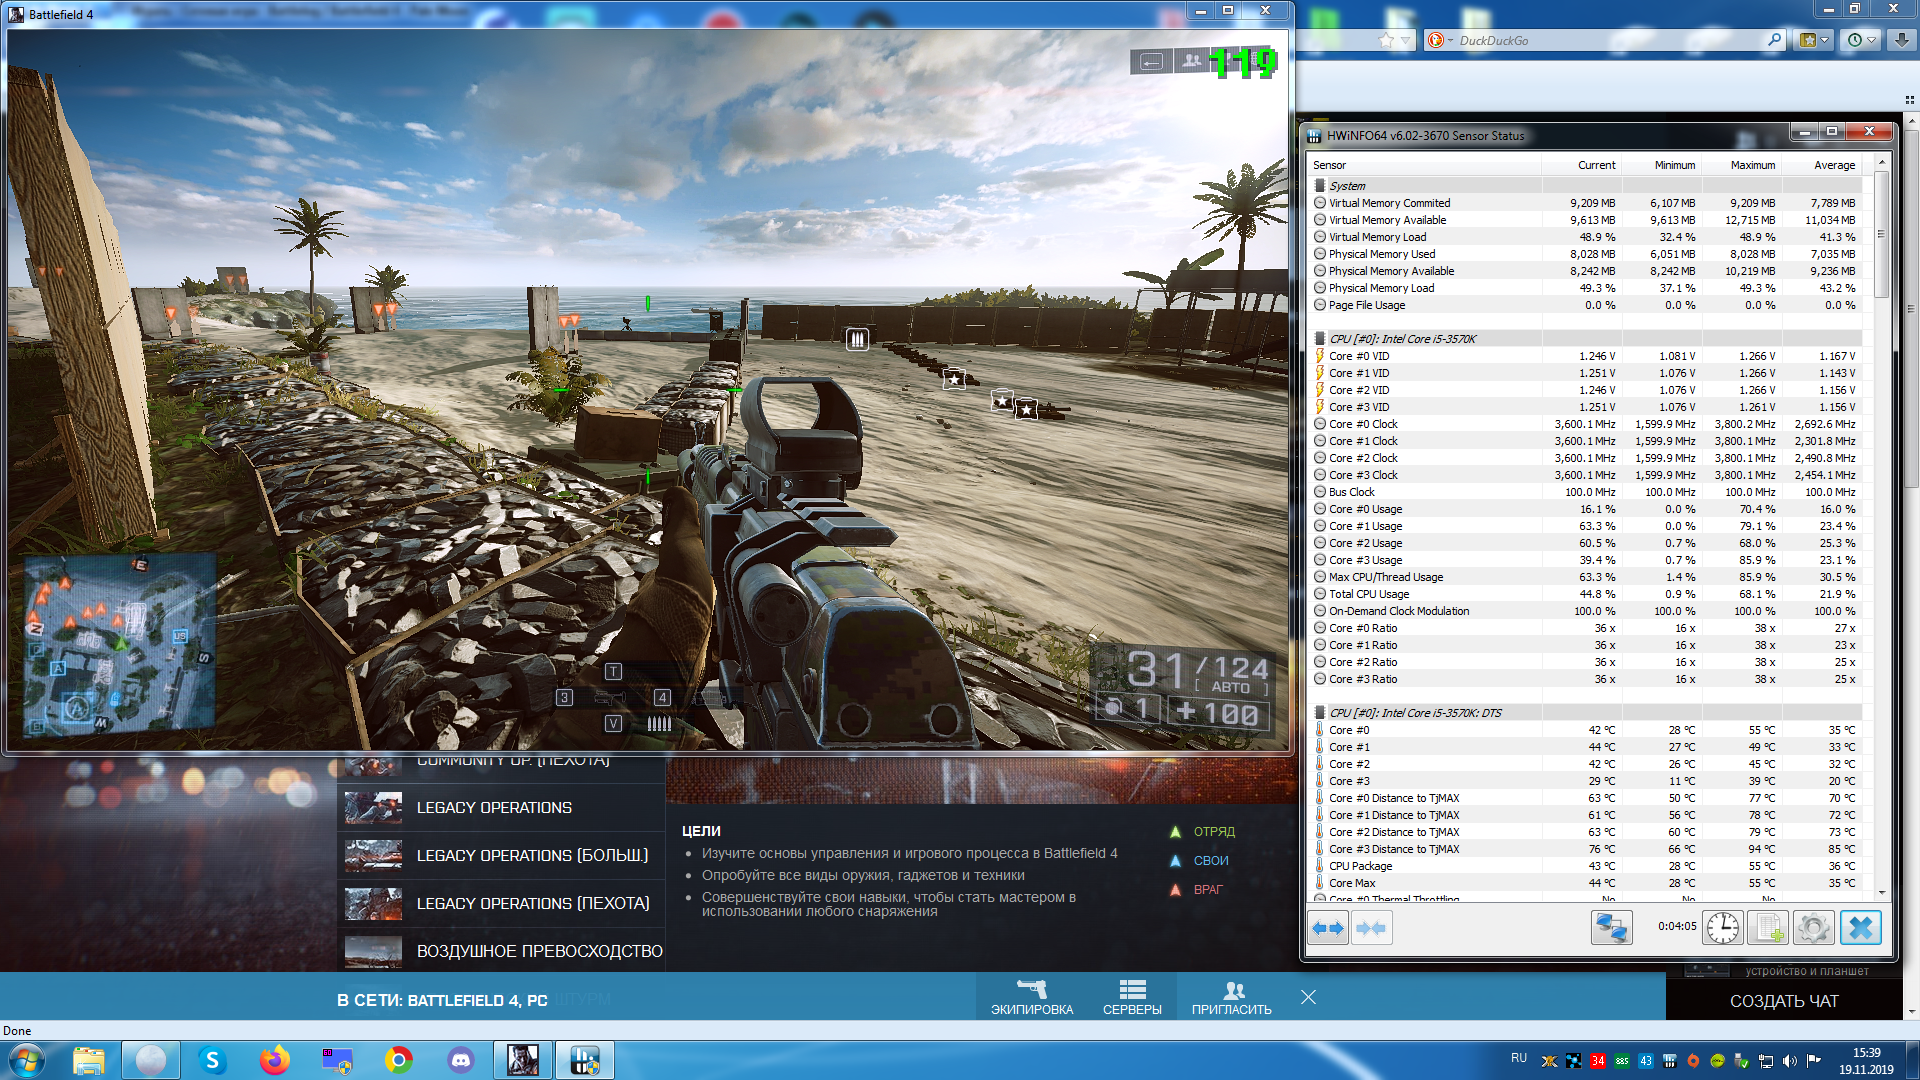This screenshot has height=1080, width=1920.
Task: Click СОЗДАТЬ ЧАТ button
Action: [x=1783, y=1001]
